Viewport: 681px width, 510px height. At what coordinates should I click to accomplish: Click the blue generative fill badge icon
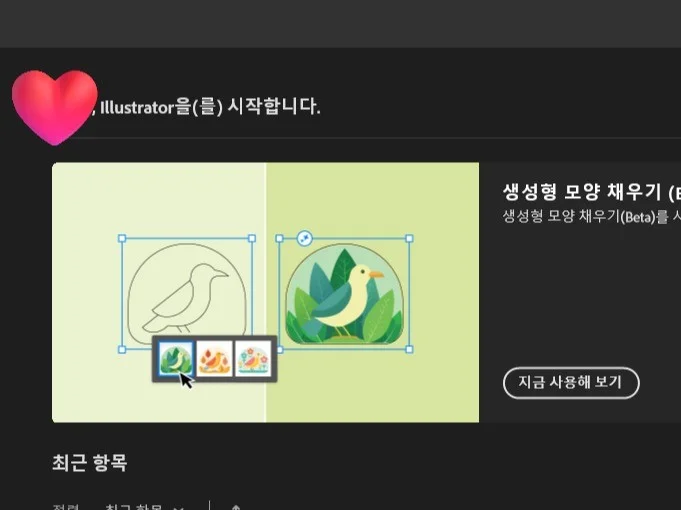(305, 238)
